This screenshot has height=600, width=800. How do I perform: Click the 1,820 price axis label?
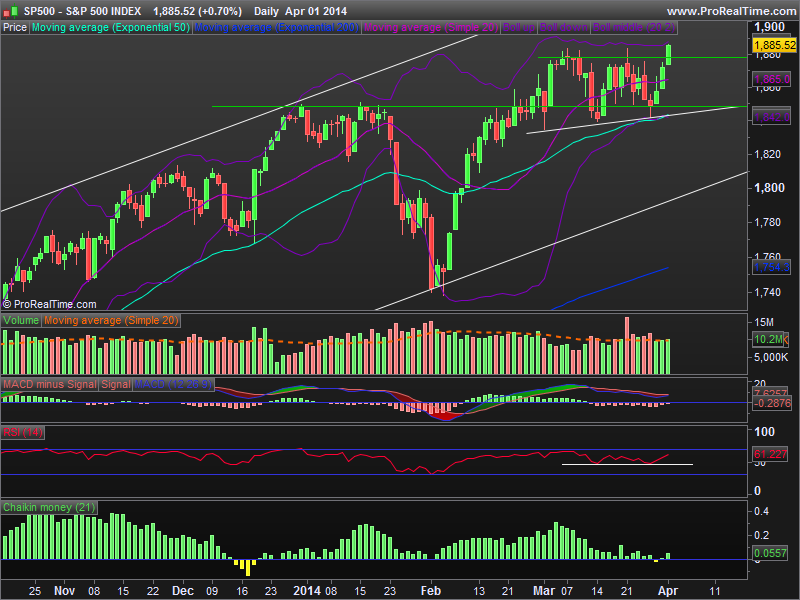(767, 154)
